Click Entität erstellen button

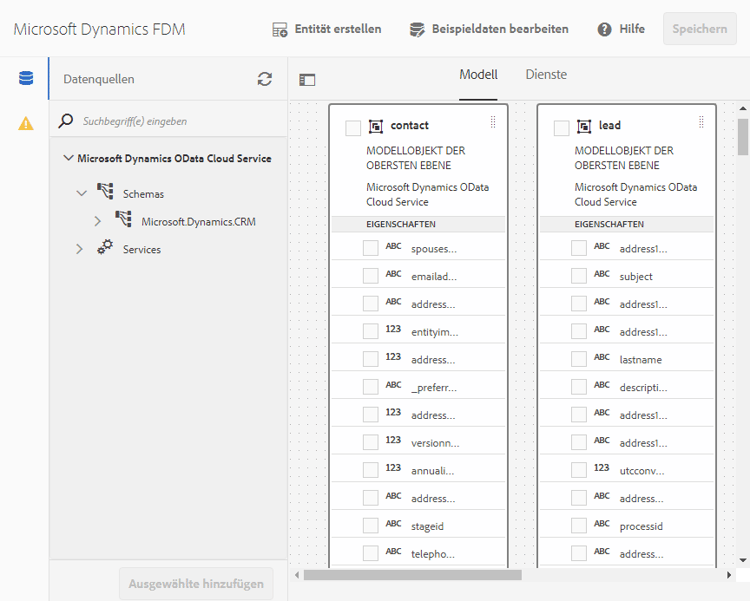coord(327,29)
